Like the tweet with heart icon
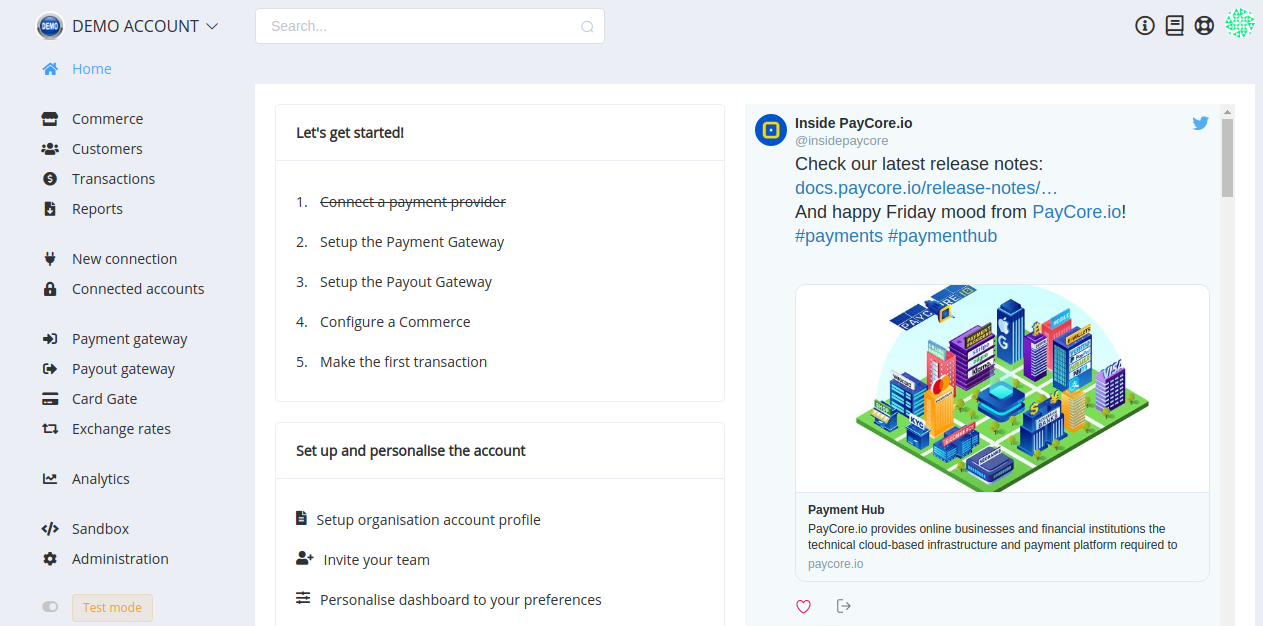The height and width of the screenshot is (626, 1263). pyautogui.click(x=803, y=606)
